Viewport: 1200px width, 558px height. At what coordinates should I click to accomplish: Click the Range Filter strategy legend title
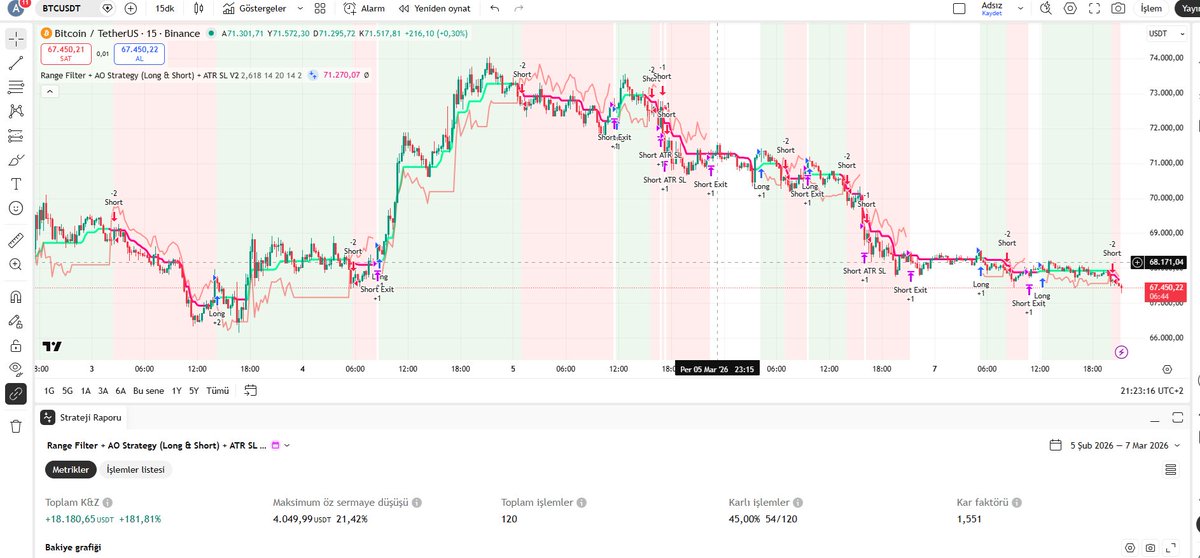(x=139, y=75)
